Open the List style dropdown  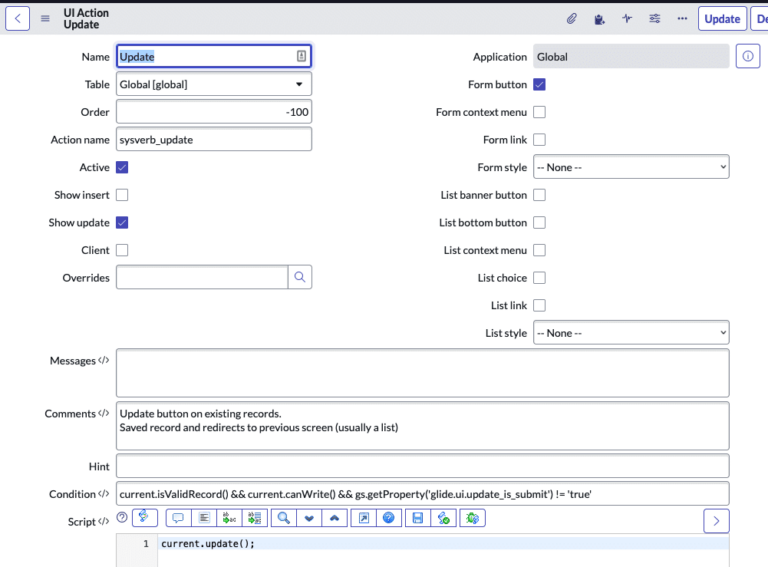631,333
